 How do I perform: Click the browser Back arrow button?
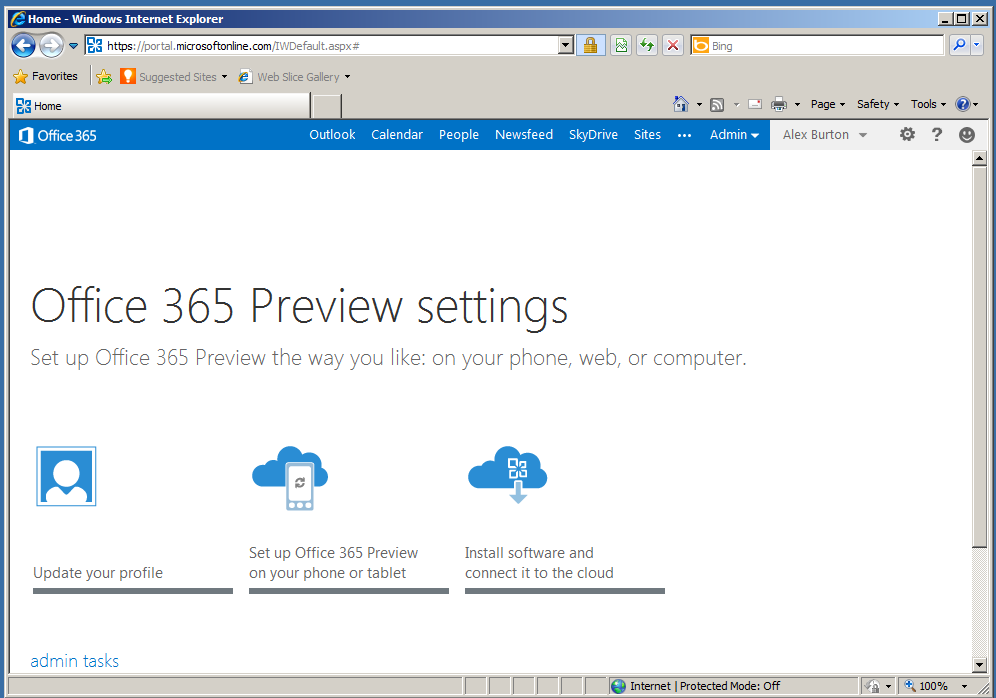pos(24,46)
